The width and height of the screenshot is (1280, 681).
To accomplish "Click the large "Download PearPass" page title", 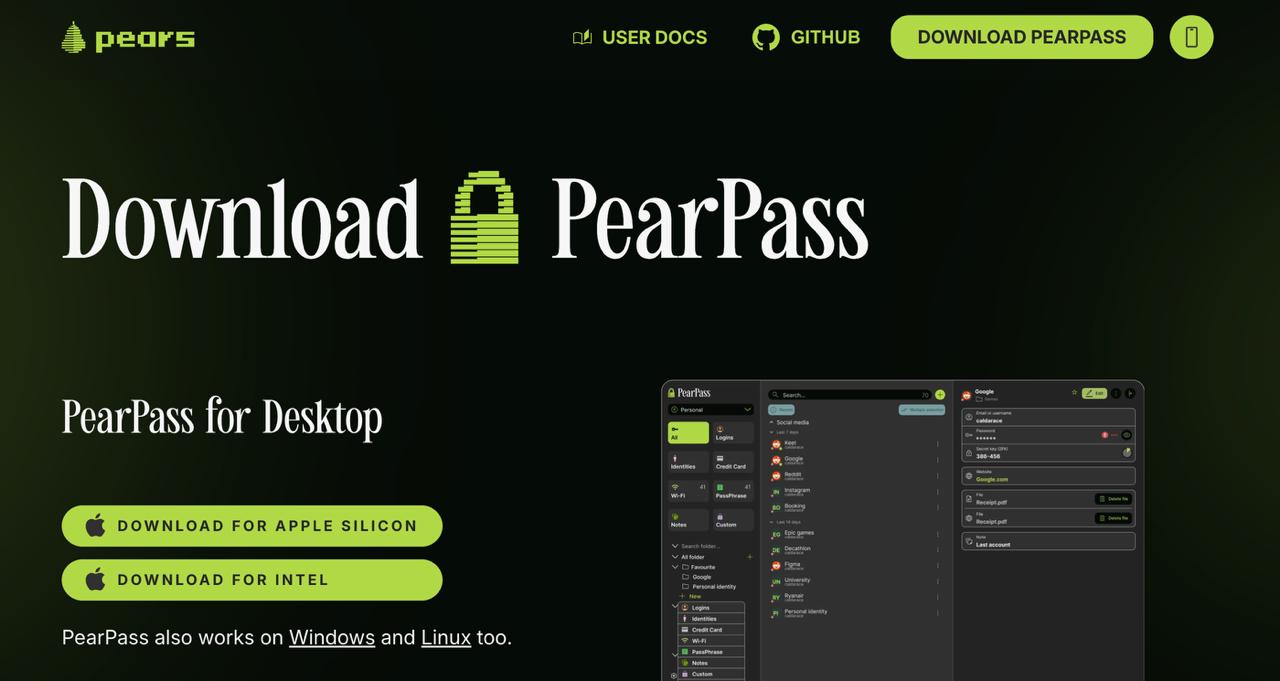I will tap(465, 218).
